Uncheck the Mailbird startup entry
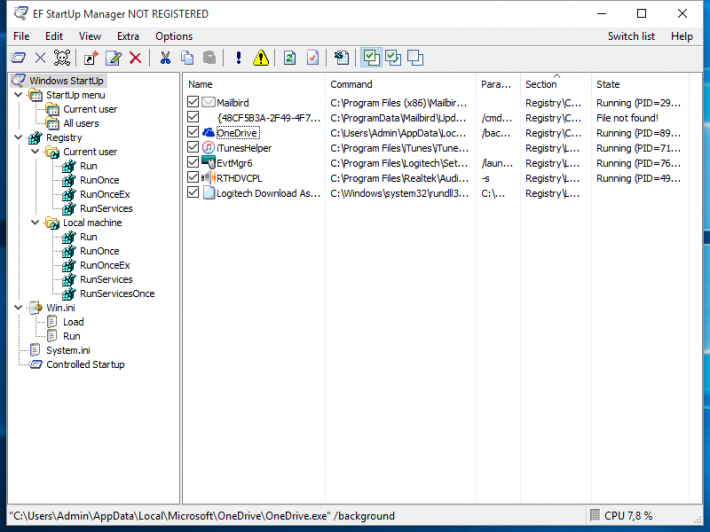Viewport: 710px width, 532px height. pos(193,102)
